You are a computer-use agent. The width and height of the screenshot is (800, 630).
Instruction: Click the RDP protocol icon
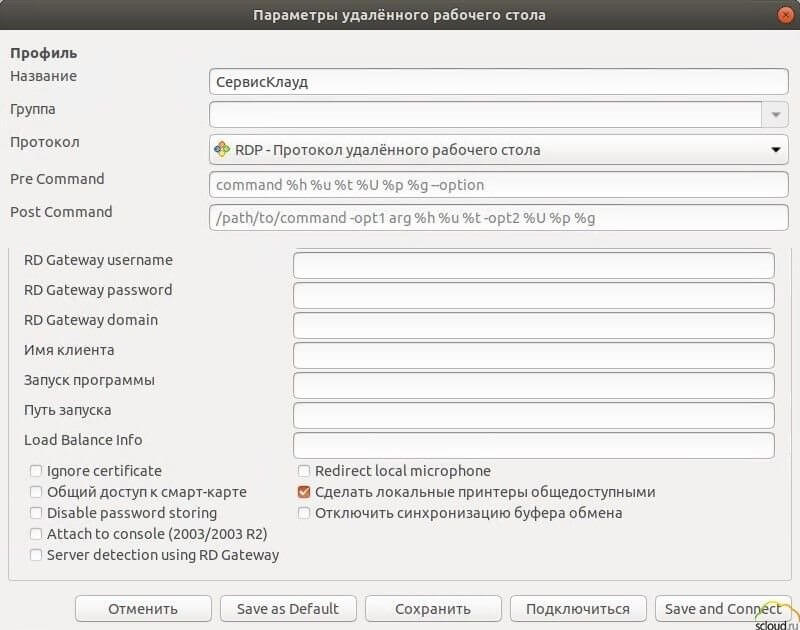pyautogui.click(x=222, y=150)
